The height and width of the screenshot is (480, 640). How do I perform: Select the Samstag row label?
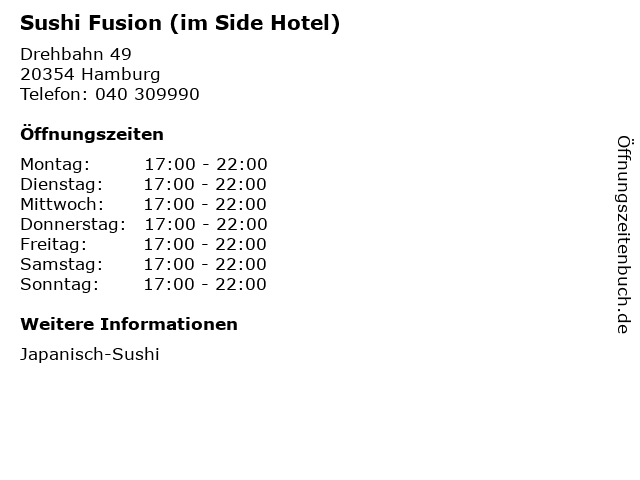(61, 264)
